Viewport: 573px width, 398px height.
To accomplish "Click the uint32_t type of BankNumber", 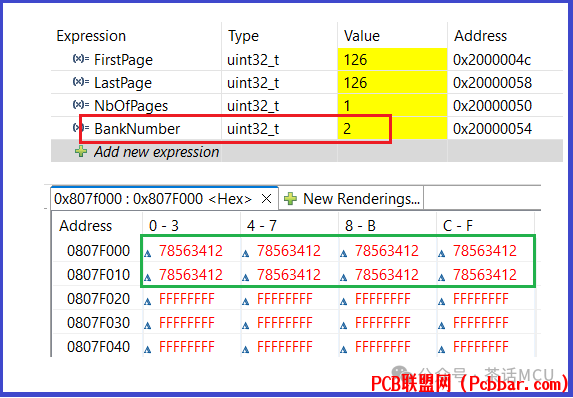I will pyautogui.click(x=253, y=129).
